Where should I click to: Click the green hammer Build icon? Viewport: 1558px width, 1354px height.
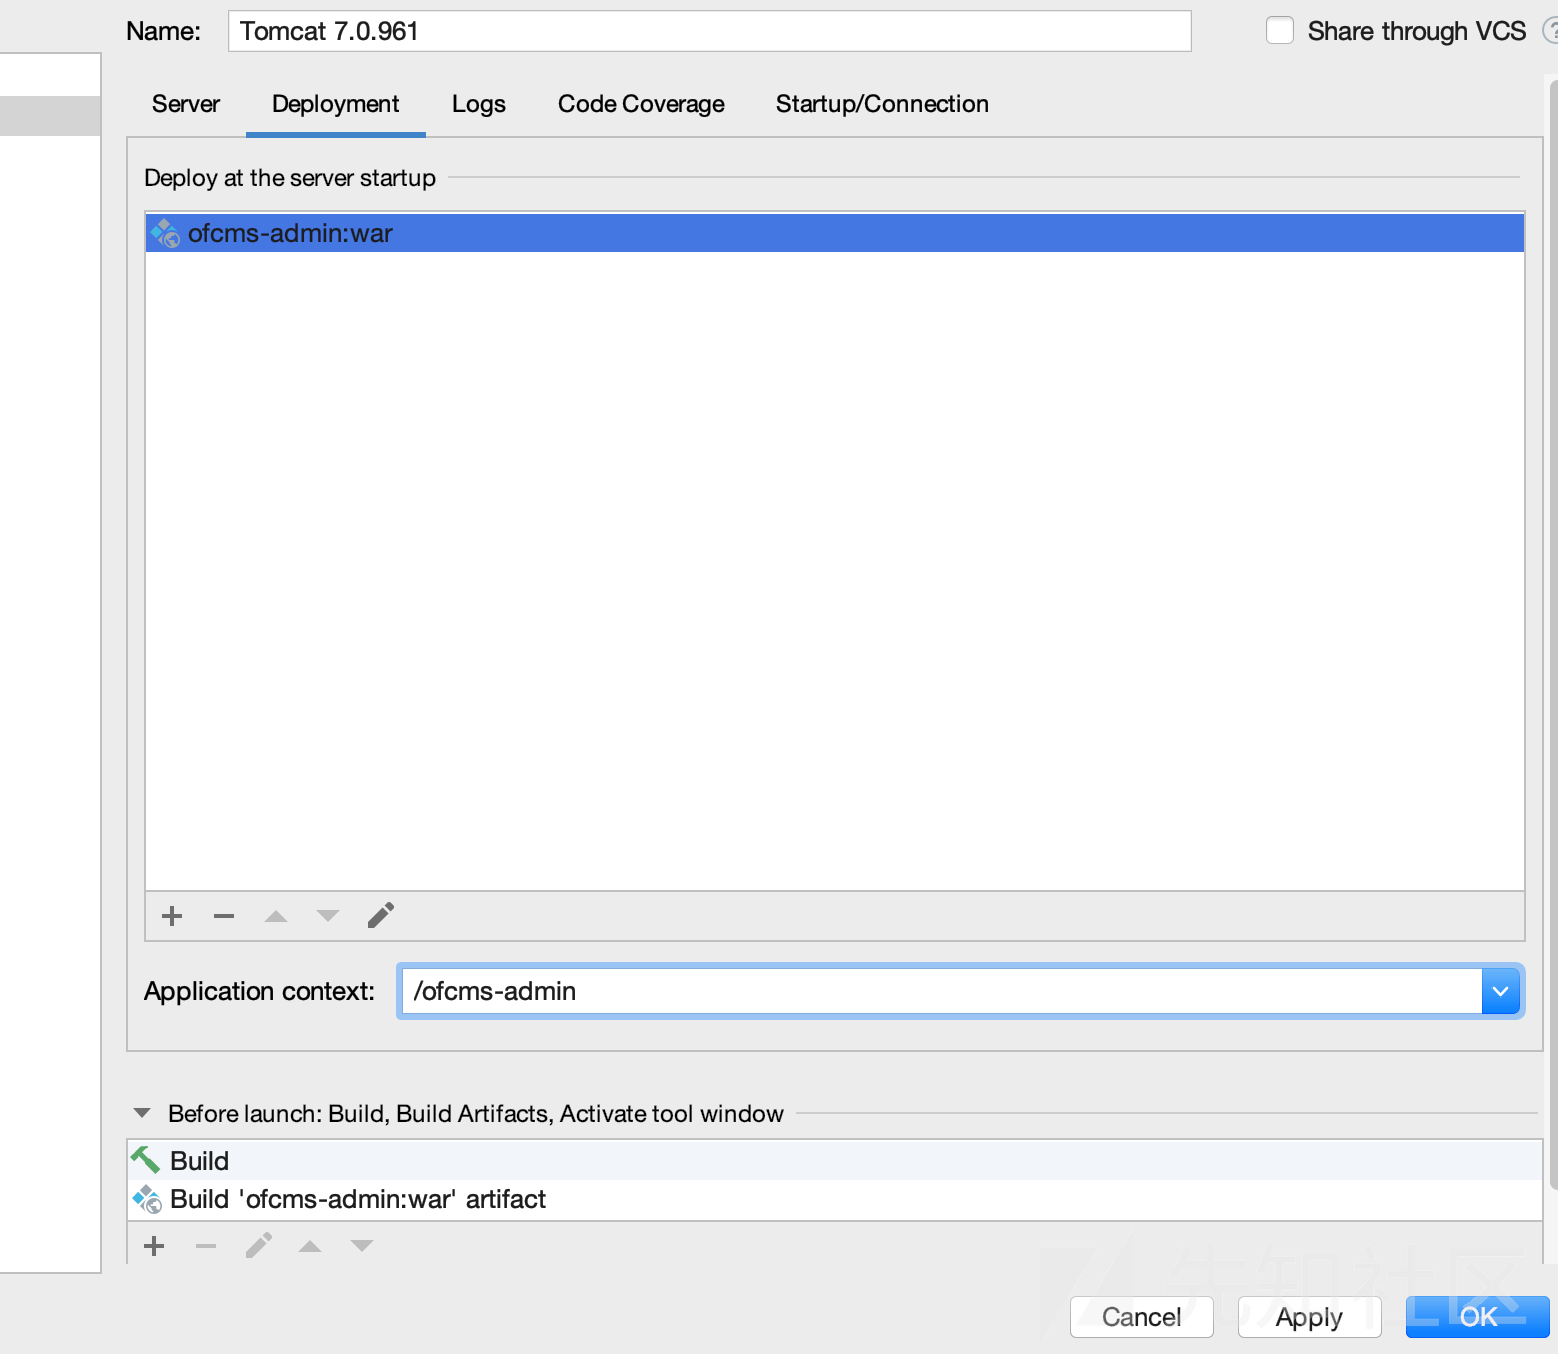click(x=146, y=1160)
